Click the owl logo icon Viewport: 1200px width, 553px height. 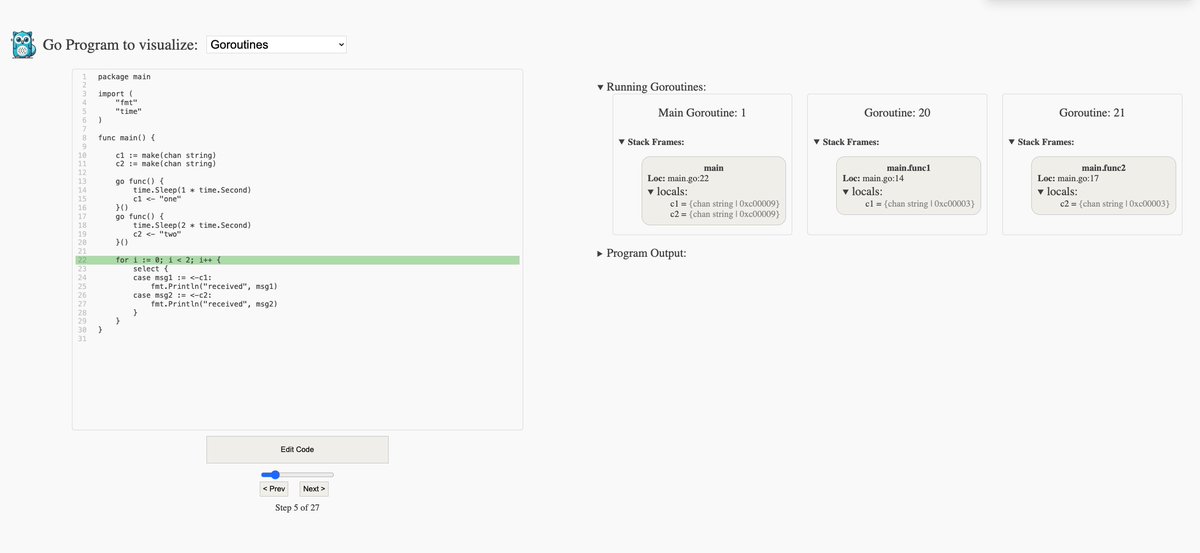[x=23, y=45]
